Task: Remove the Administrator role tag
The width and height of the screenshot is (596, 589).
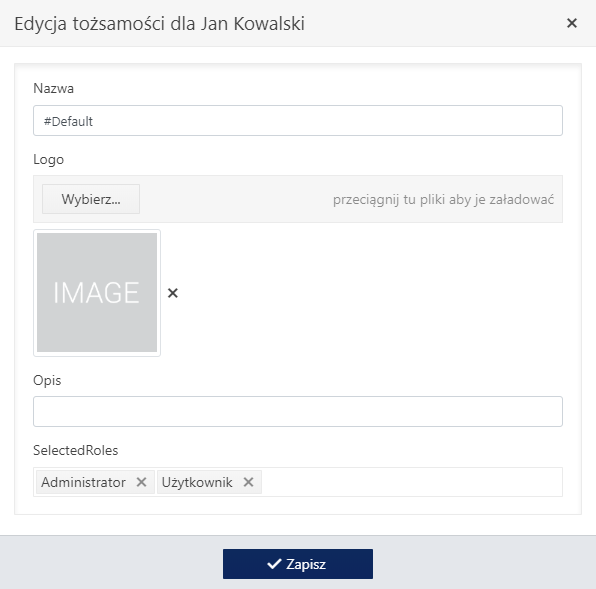Action: click(141, 482)
